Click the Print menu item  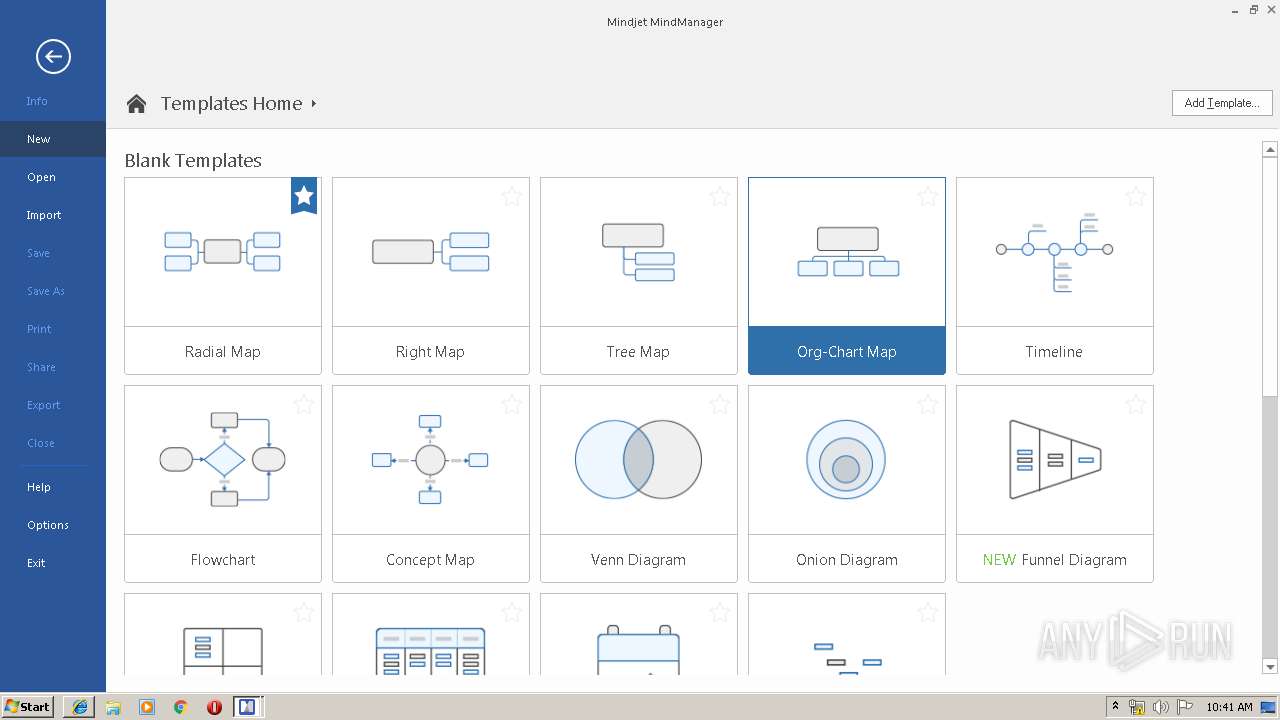tap(39, 329)
